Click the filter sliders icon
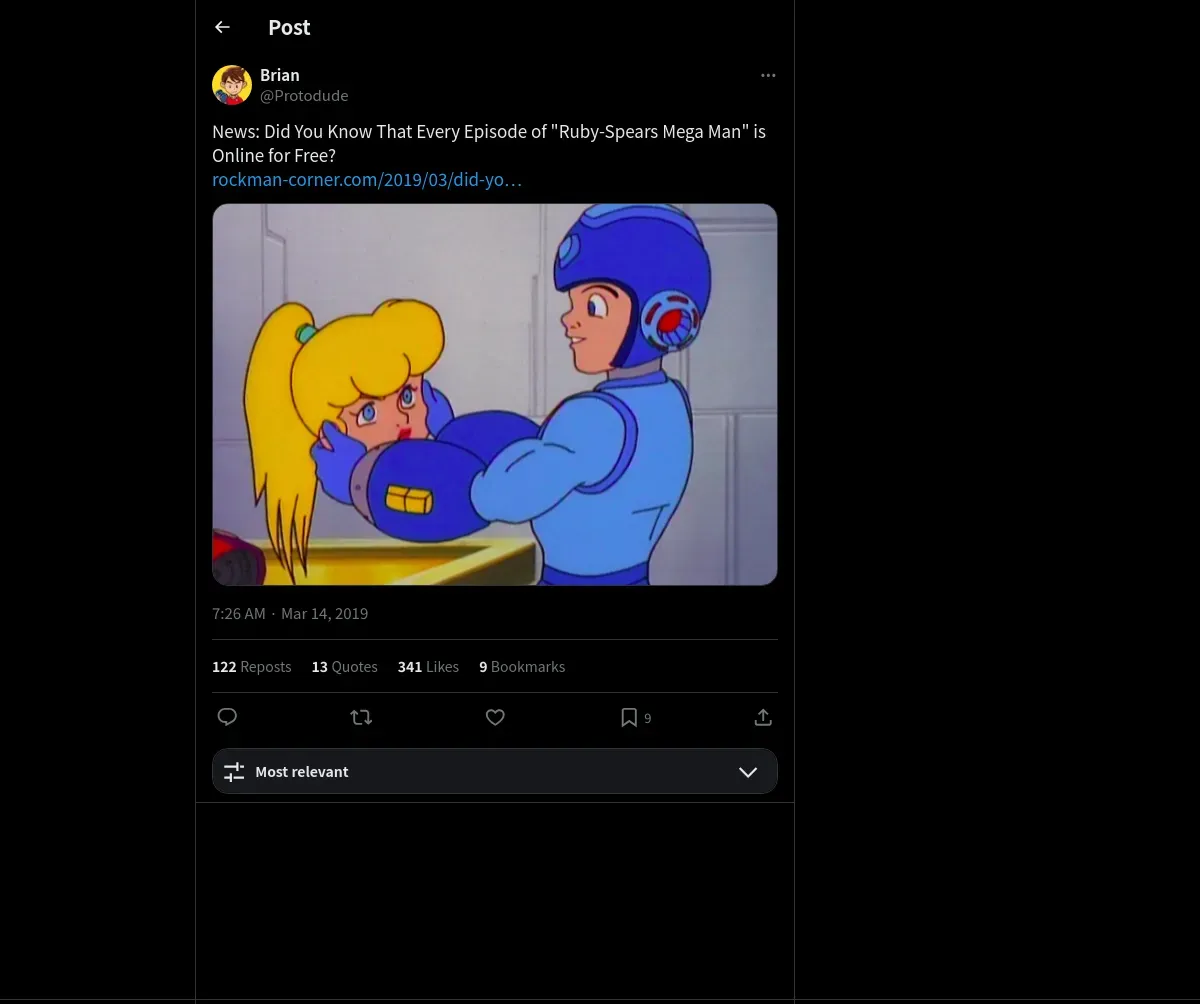Image resolution: width=1200 pixels, height=1004 pixels. (234, 772)
